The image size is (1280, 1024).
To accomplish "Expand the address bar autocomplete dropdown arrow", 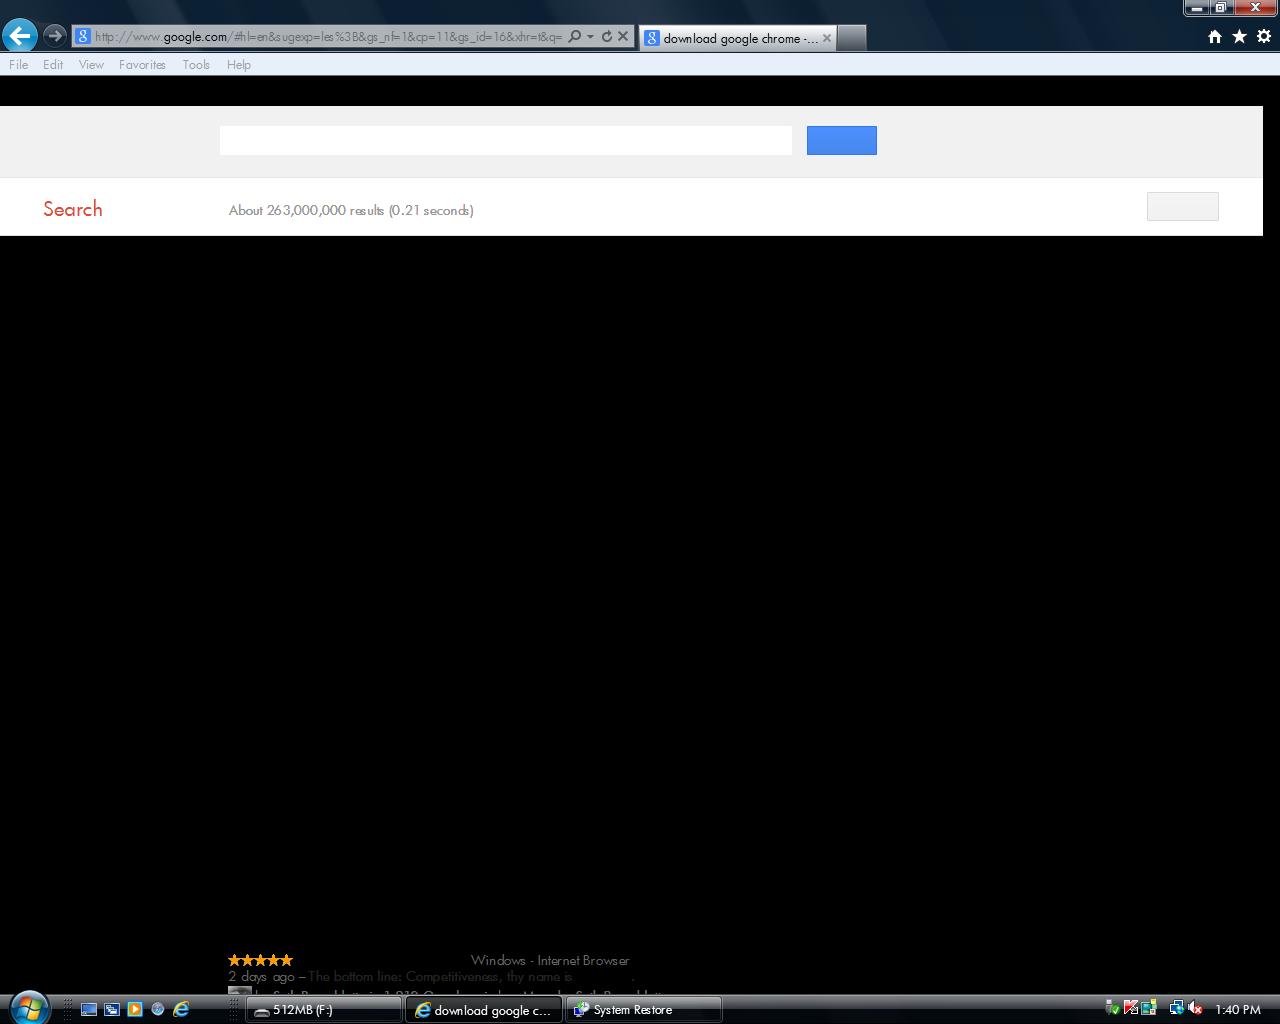I will (x=590, y=37).
